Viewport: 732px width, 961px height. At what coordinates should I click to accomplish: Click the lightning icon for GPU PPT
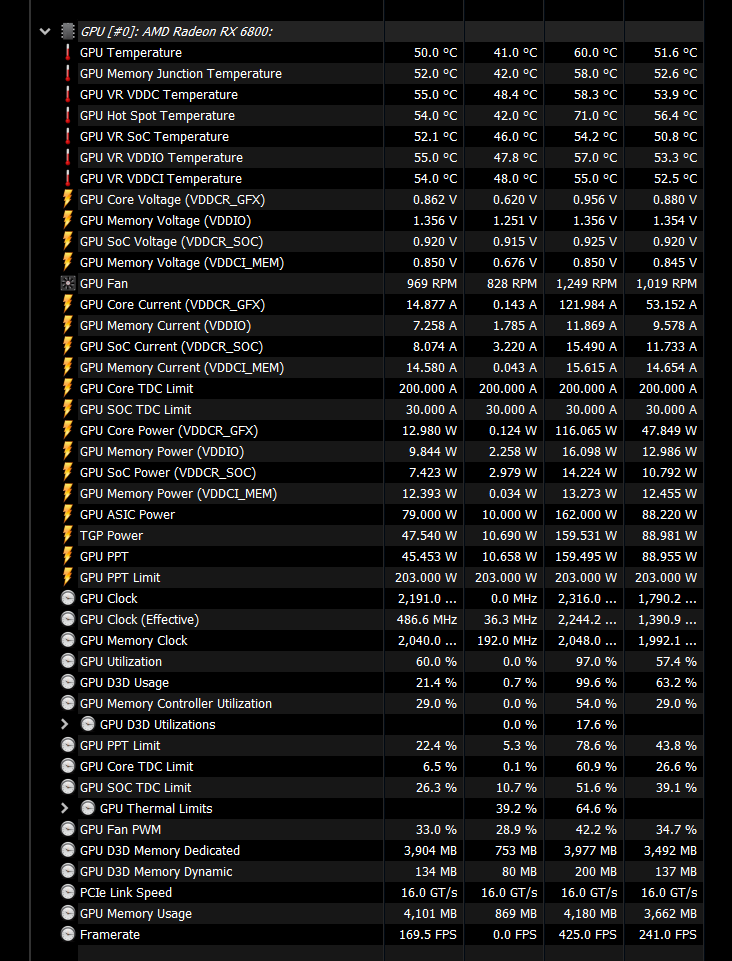68,556
